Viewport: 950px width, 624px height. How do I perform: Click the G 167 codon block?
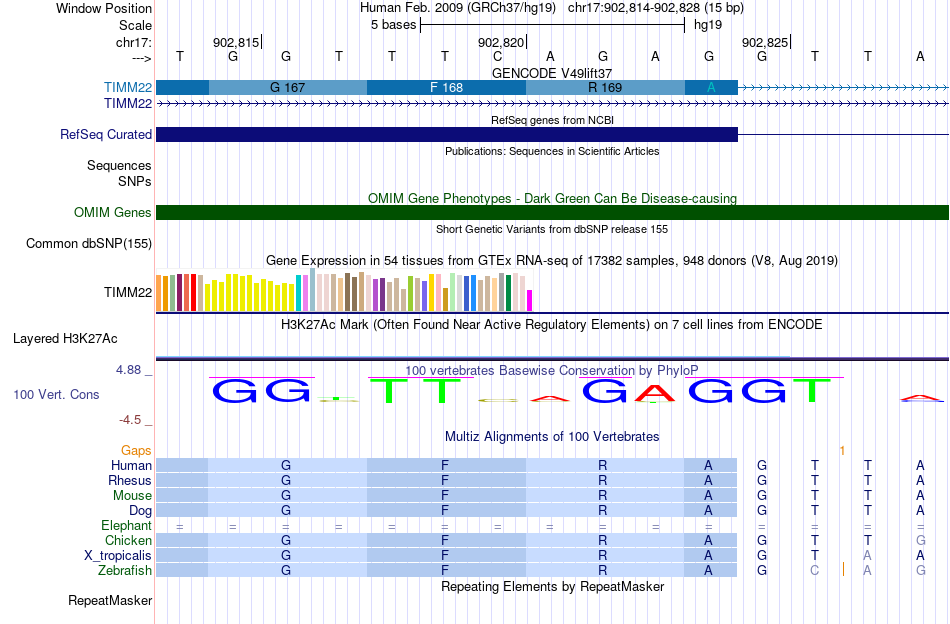click(287, 87)
